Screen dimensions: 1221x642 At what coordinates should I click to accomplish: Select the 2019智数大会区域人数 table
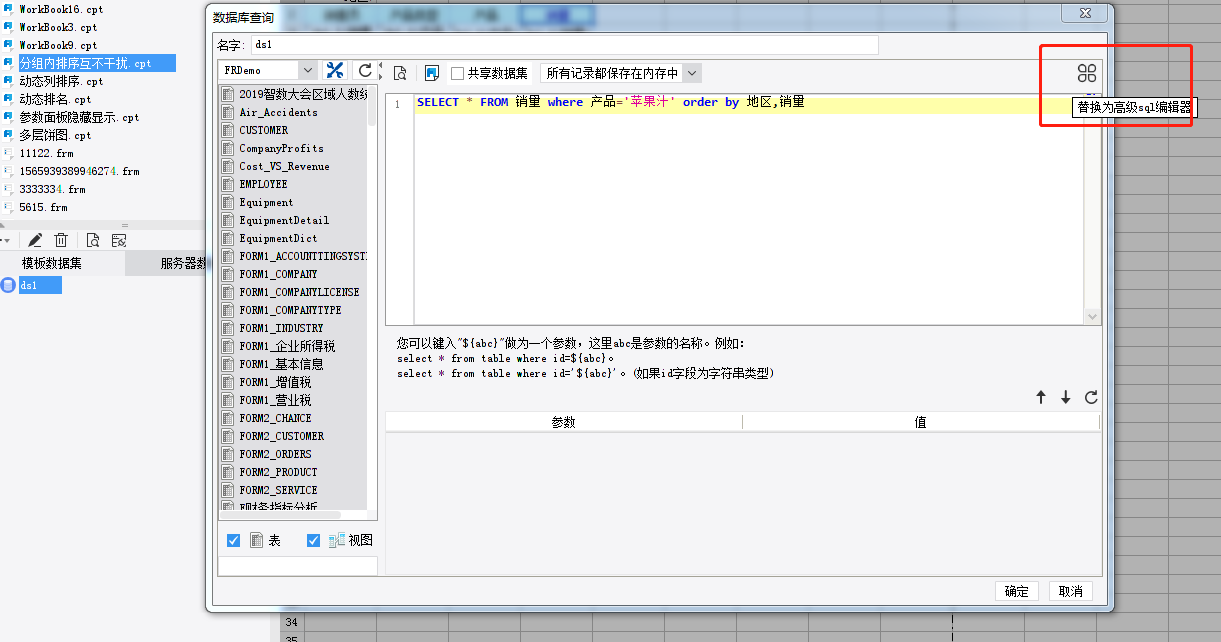(303, 94)
